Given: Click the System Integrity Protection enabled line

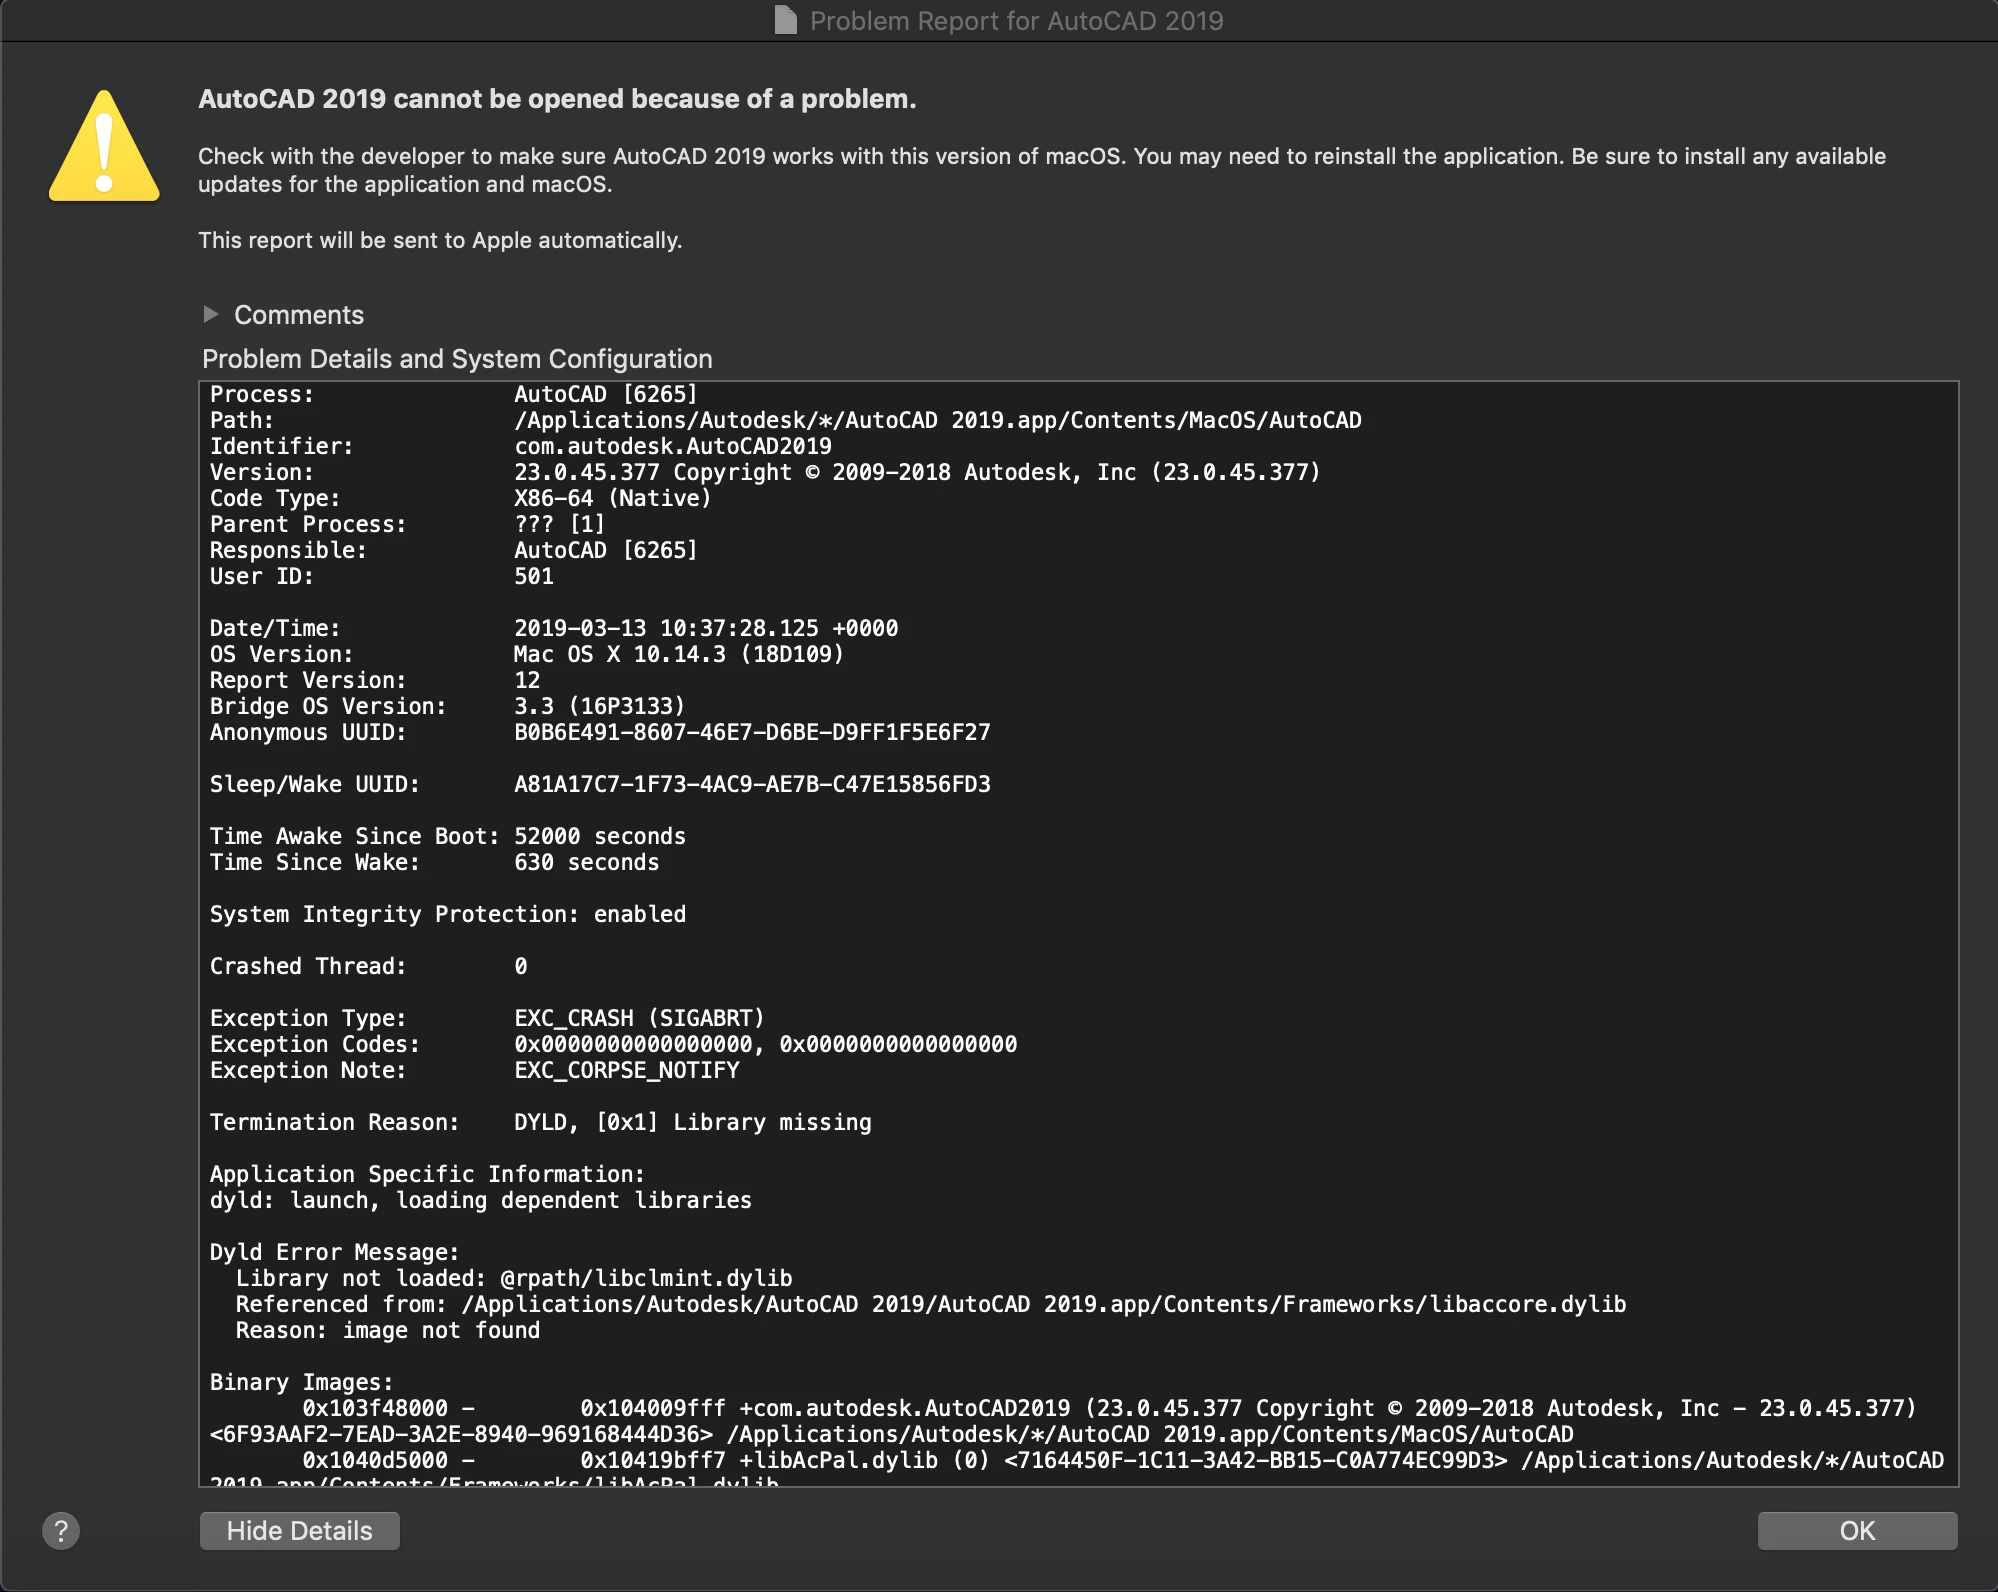Looking at the screenshot, I should (x=447, y=914).
